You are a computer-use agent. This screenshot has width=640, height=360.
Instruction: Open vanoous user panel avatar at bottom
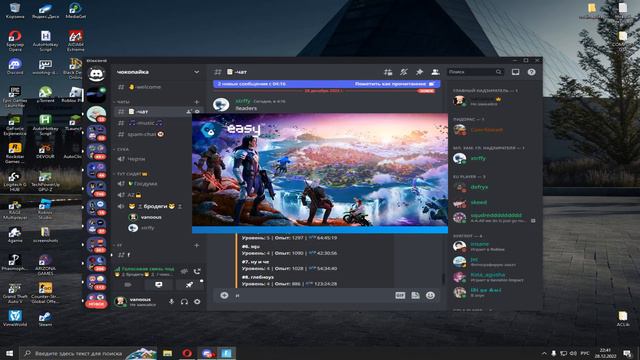pyautogui.click(x=120, y=302)
